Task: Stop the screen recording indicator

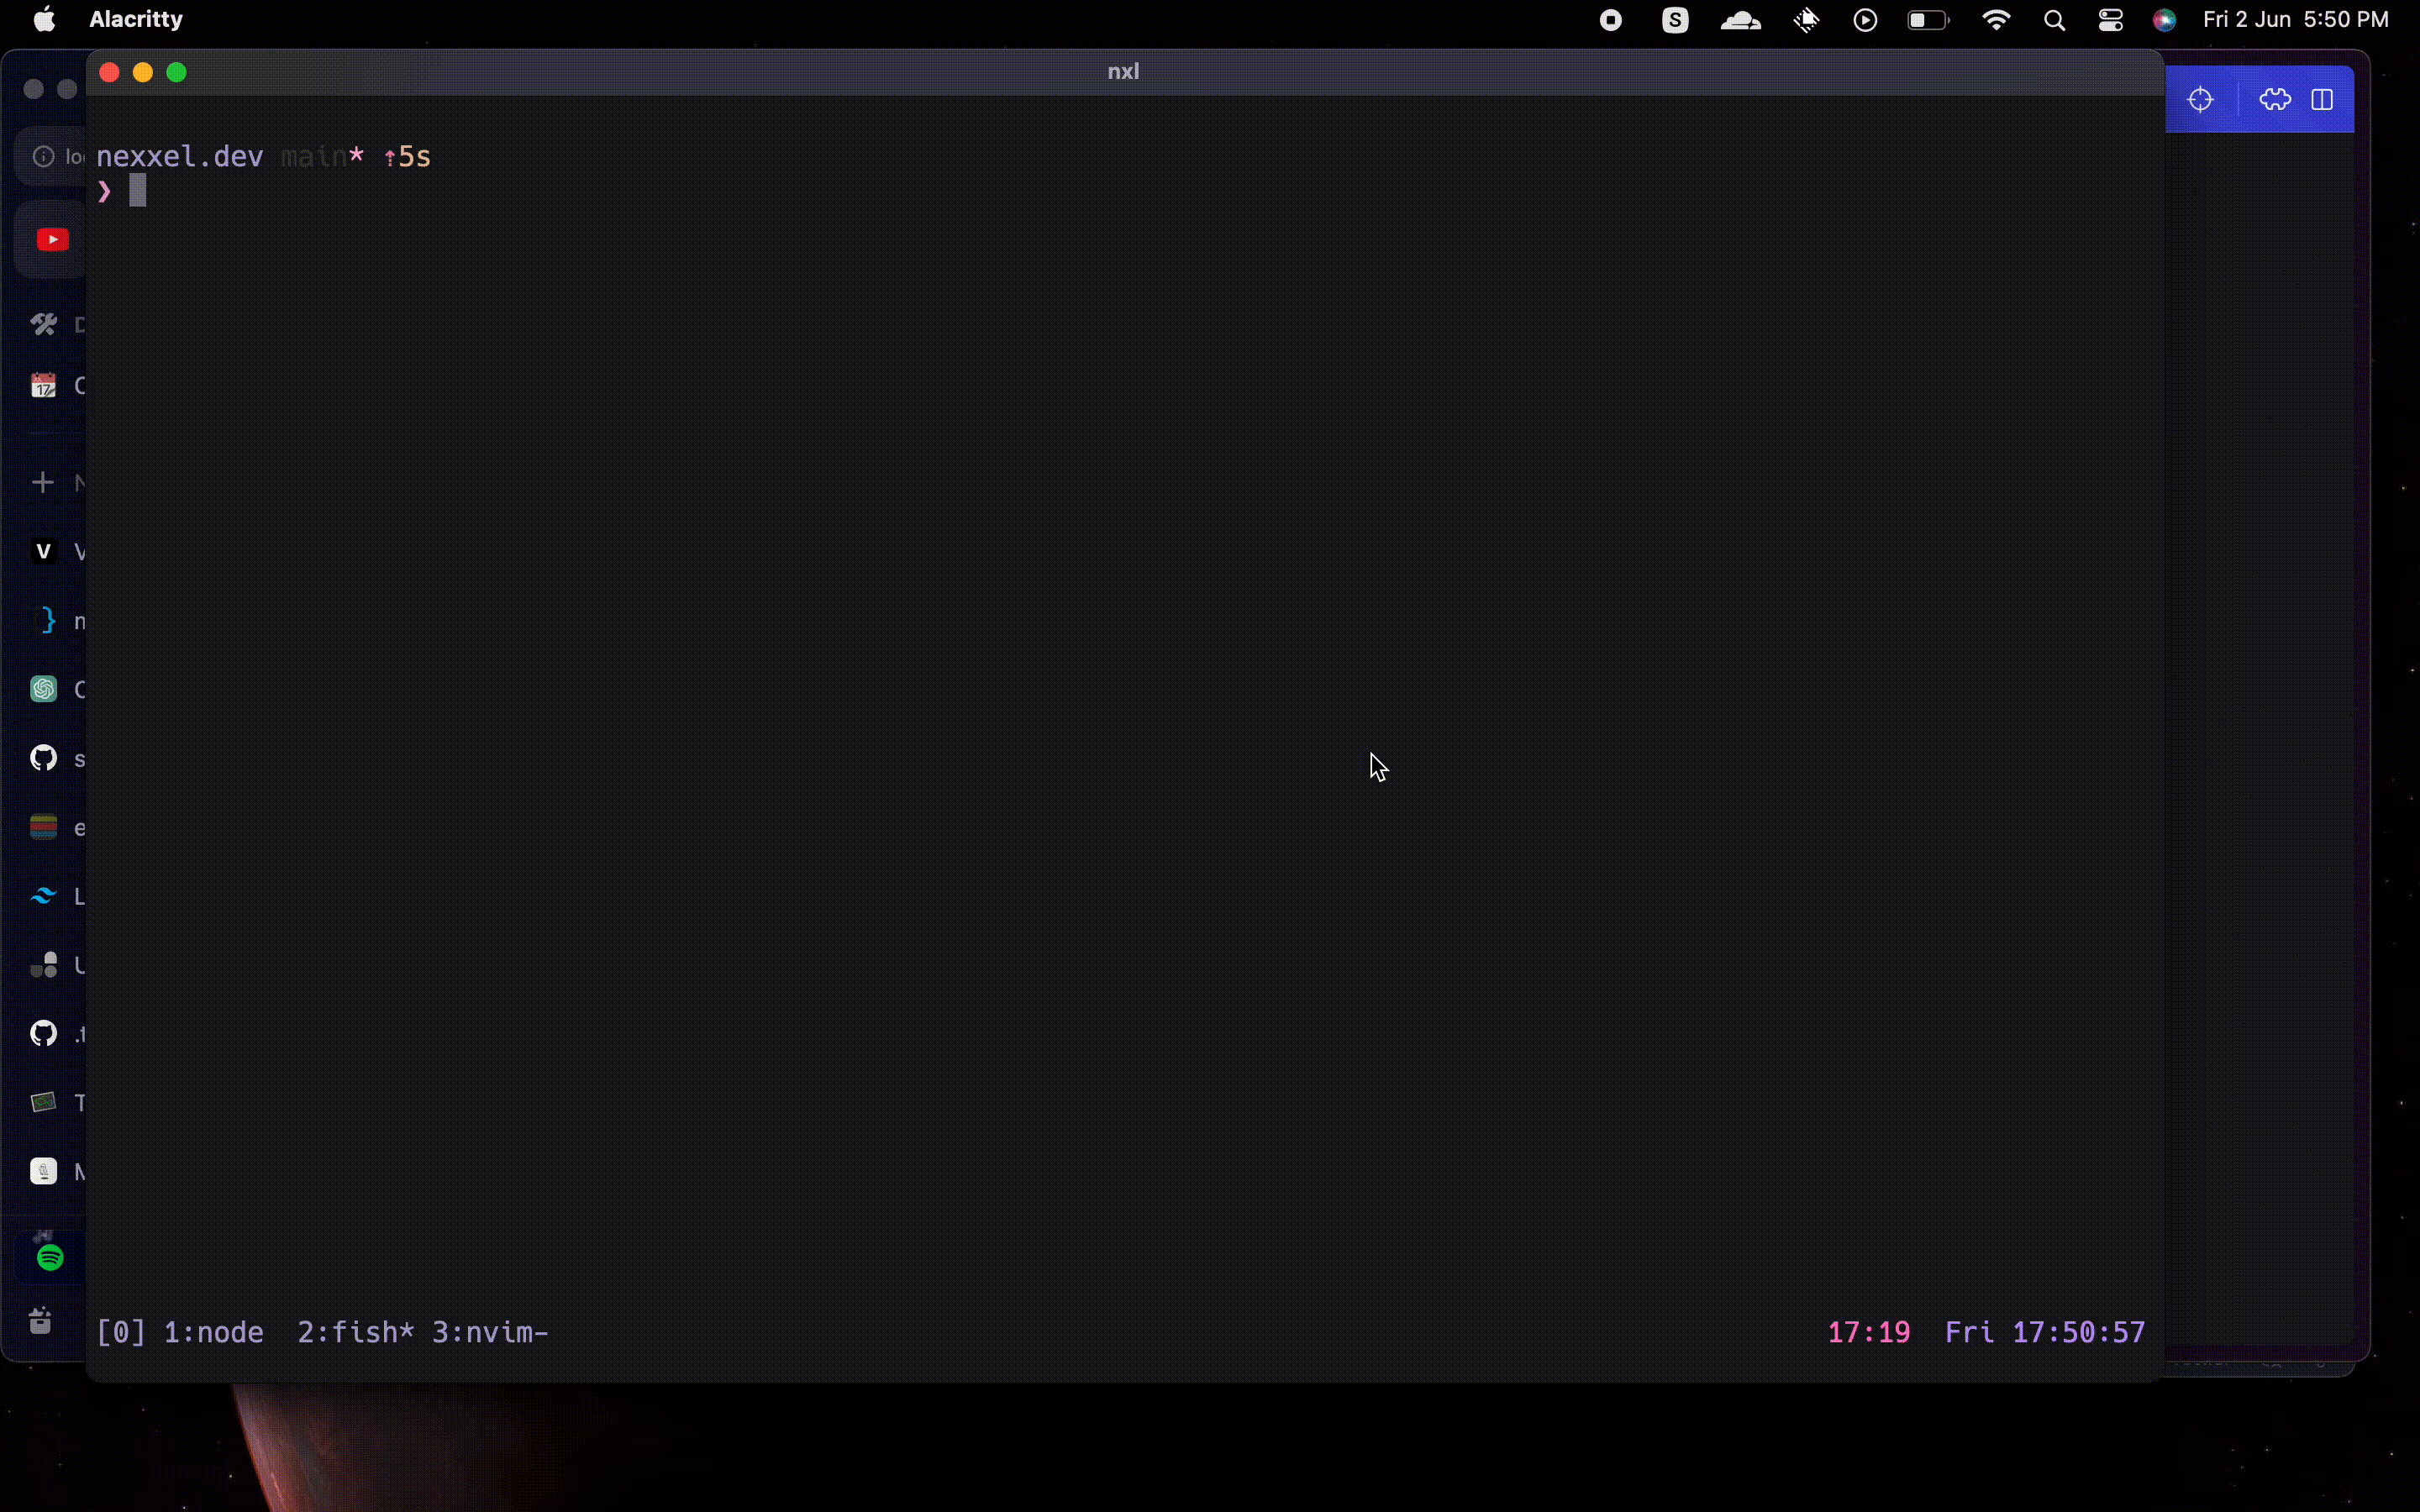Action: [1610, 19]
